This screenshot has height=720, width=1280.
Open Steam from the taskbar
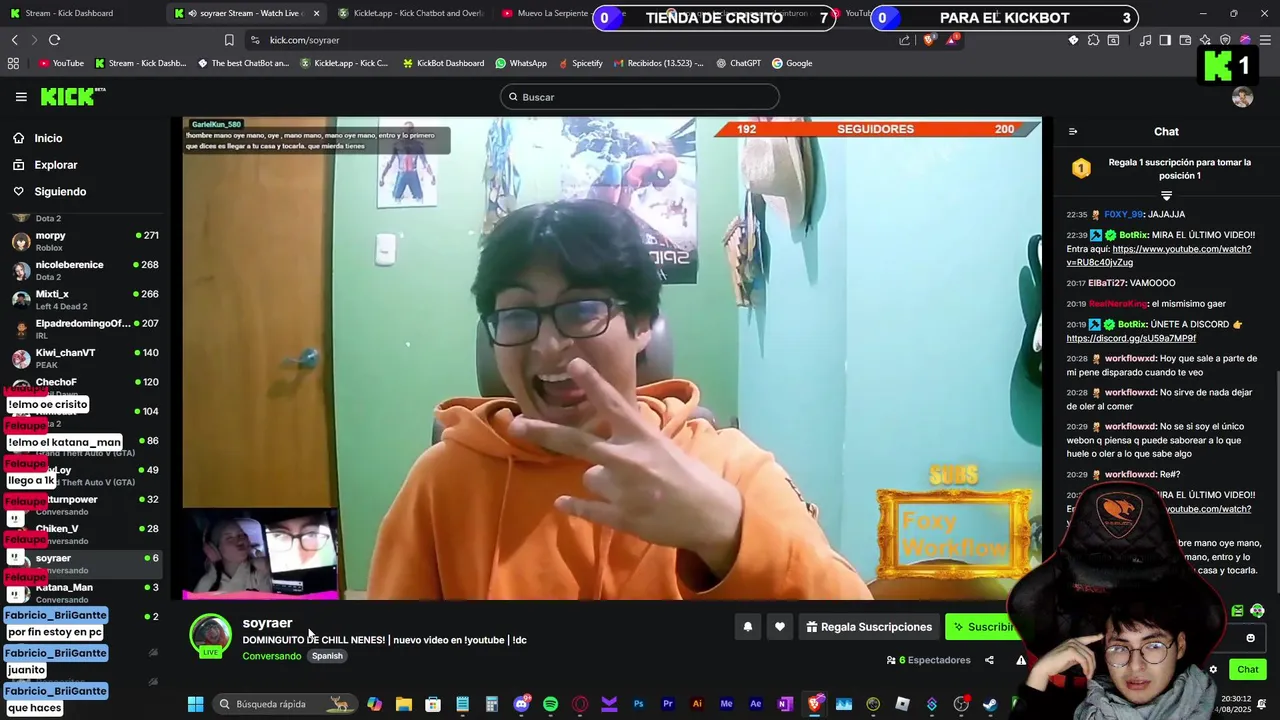click(990, 704)
